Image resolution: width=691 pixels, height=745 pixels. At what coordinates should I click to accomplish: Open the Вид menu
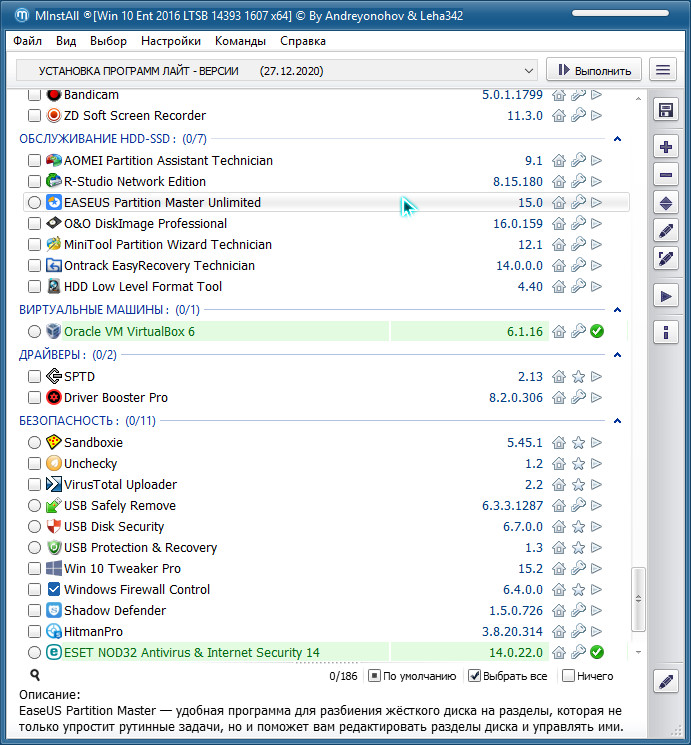(66, 41)
